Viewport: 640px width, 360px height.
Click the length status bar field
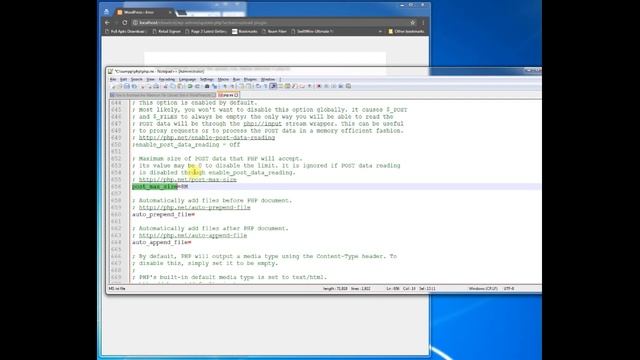click(x=335, y=289)
